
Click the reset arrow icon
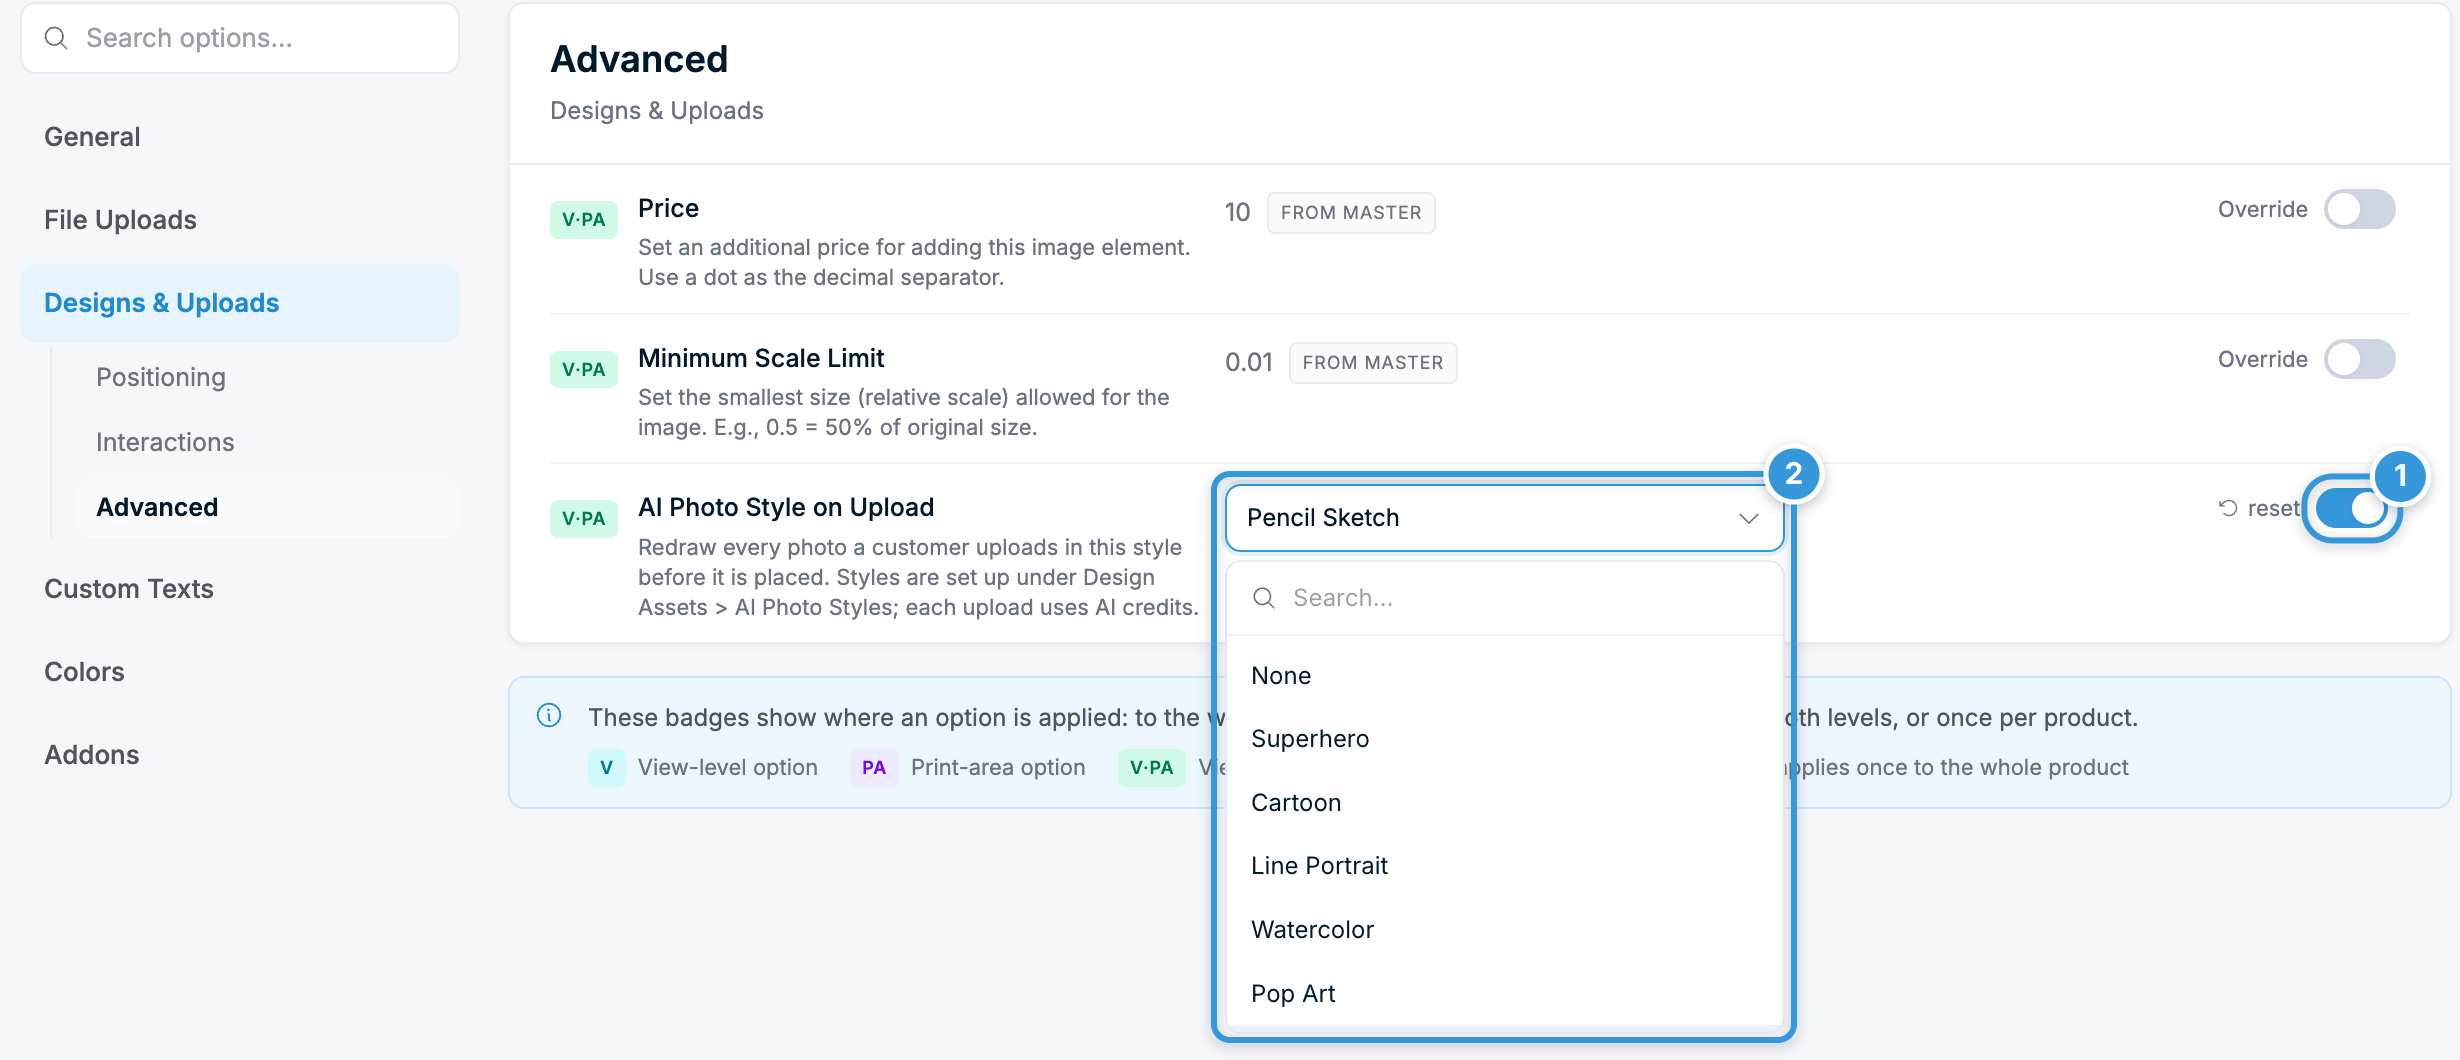[x=2228, y=508]
